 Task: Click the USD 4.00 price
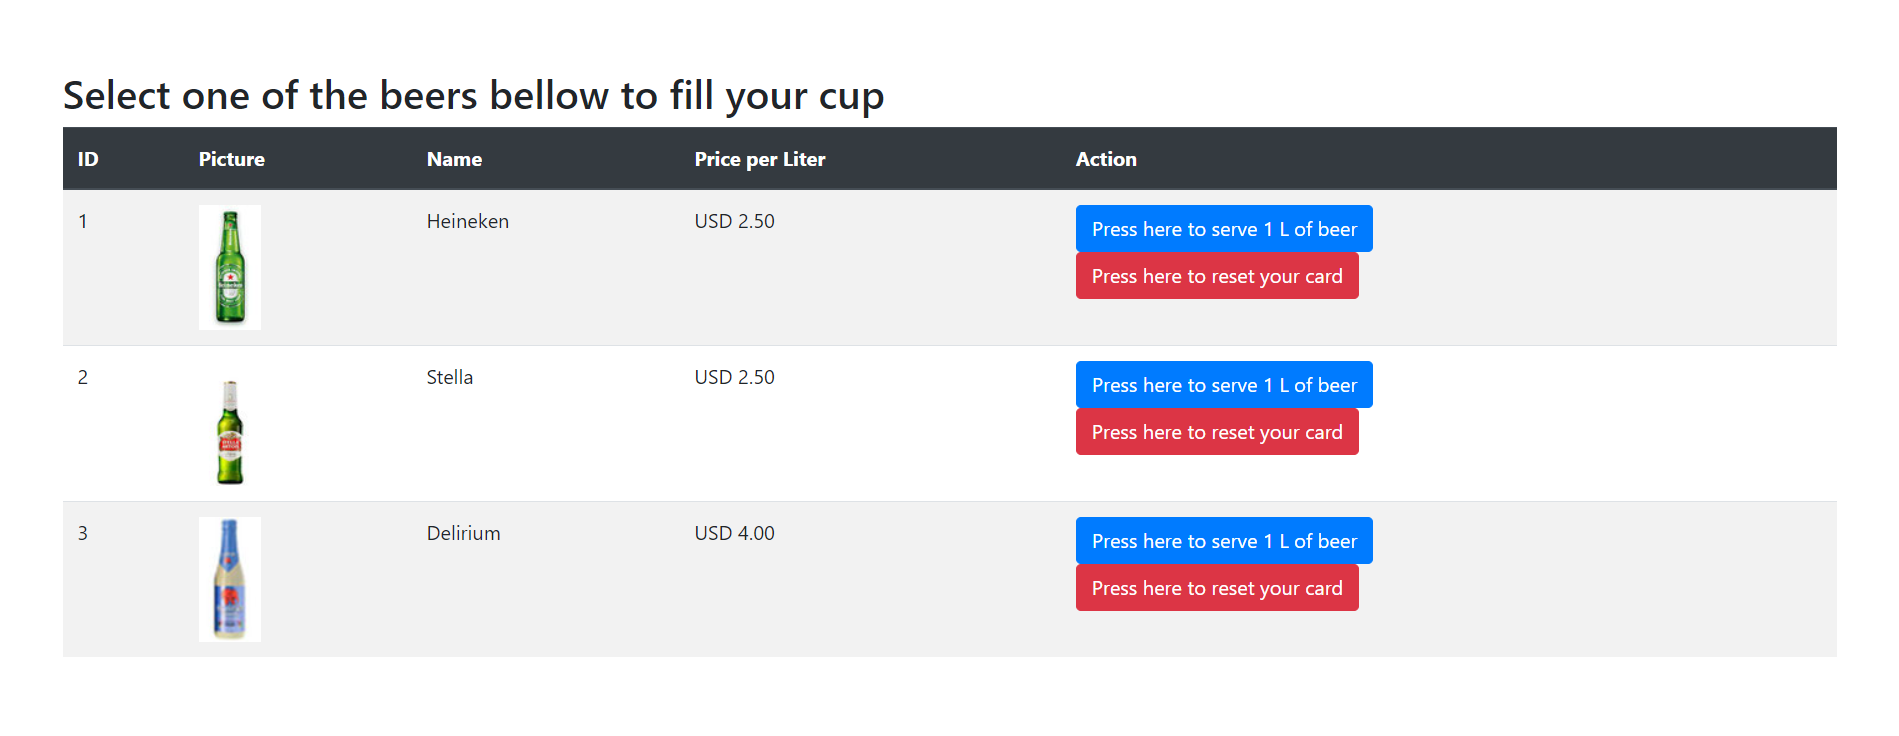pyautogui.click(x=734, y=533)
